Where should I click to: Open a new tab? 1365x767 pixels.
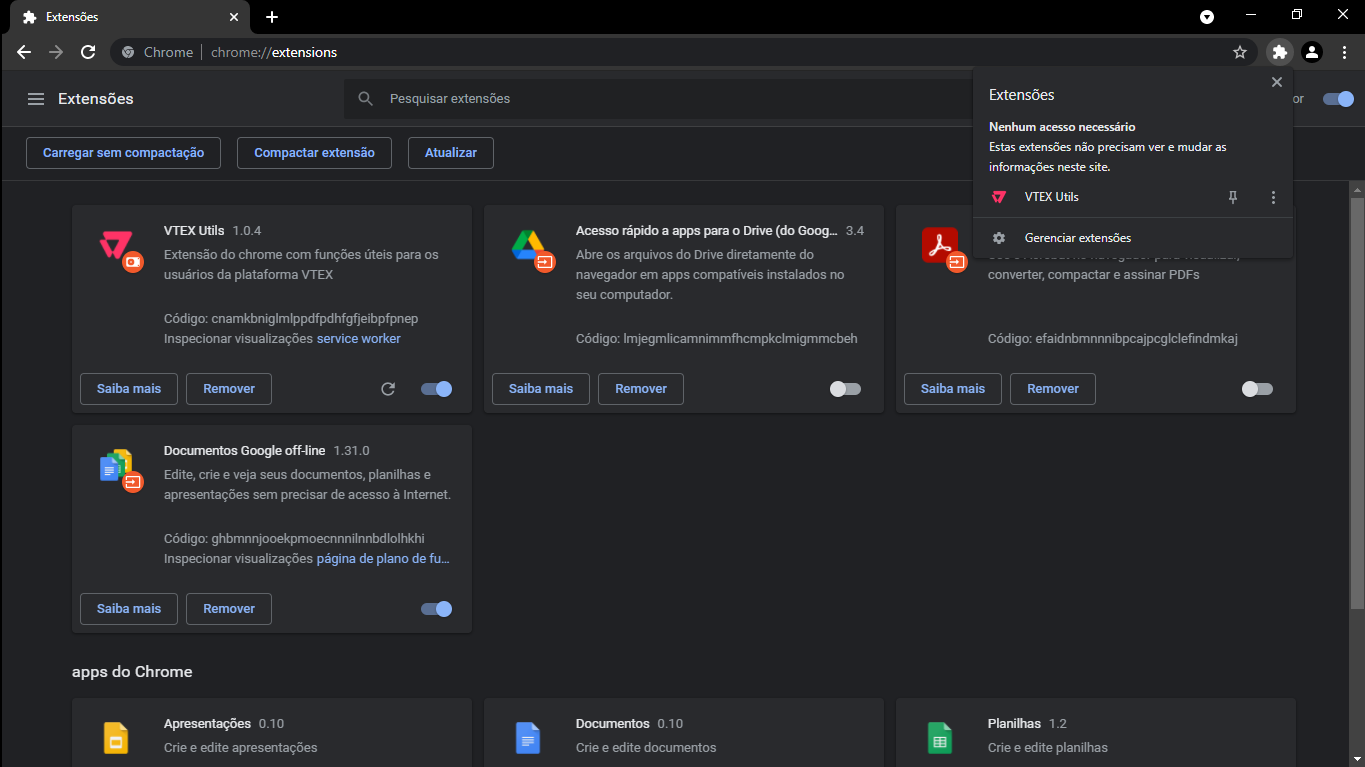pyautogui.click(x=272, y=17)
